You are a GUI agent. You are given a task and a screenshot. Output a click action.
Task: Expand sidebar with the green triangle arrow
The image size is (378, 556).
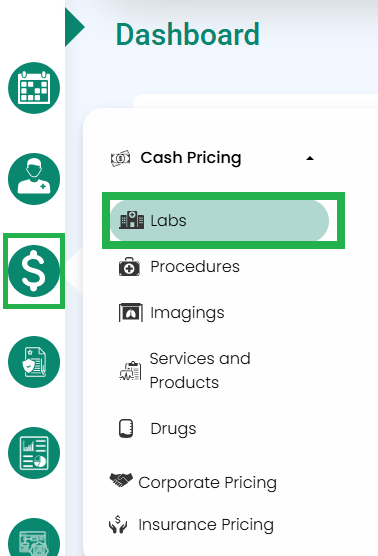[74, 27]
